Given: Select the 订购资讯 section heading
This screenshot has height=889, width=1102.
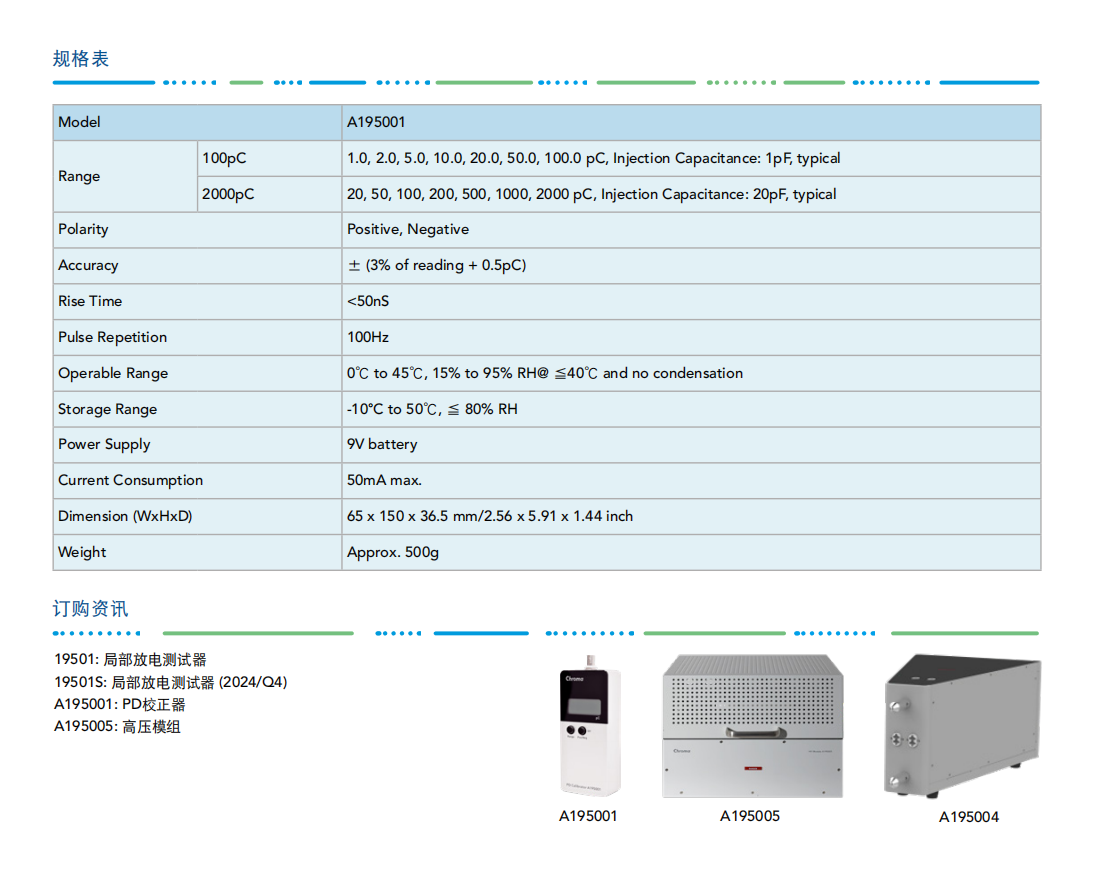Looking at the screenshot, I should pos(90,609).
